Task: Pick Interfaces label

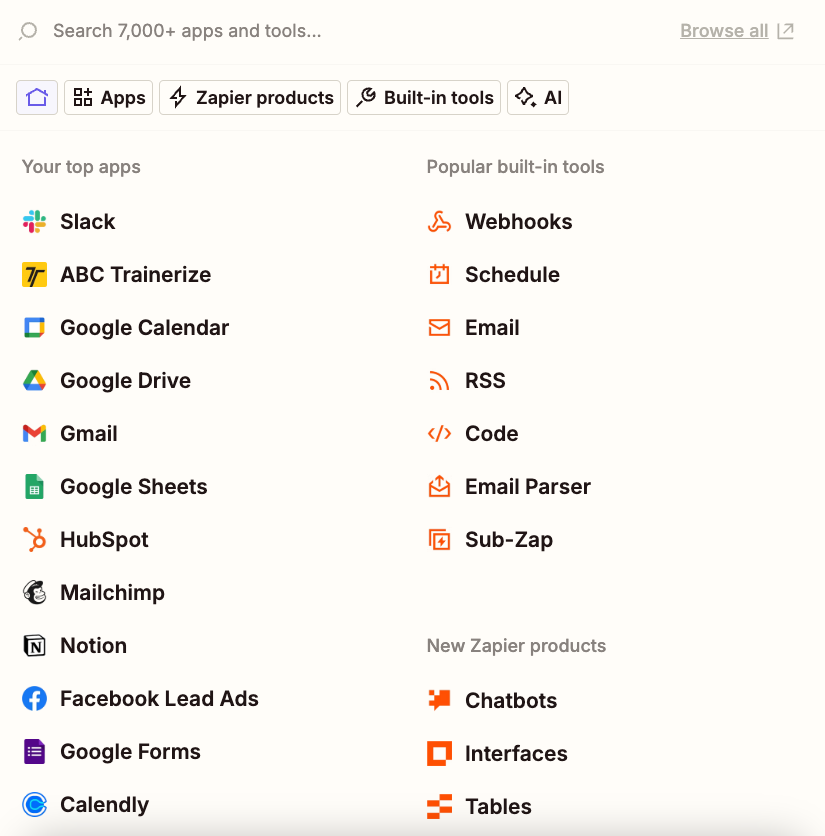Action: [x=516, y=753]
